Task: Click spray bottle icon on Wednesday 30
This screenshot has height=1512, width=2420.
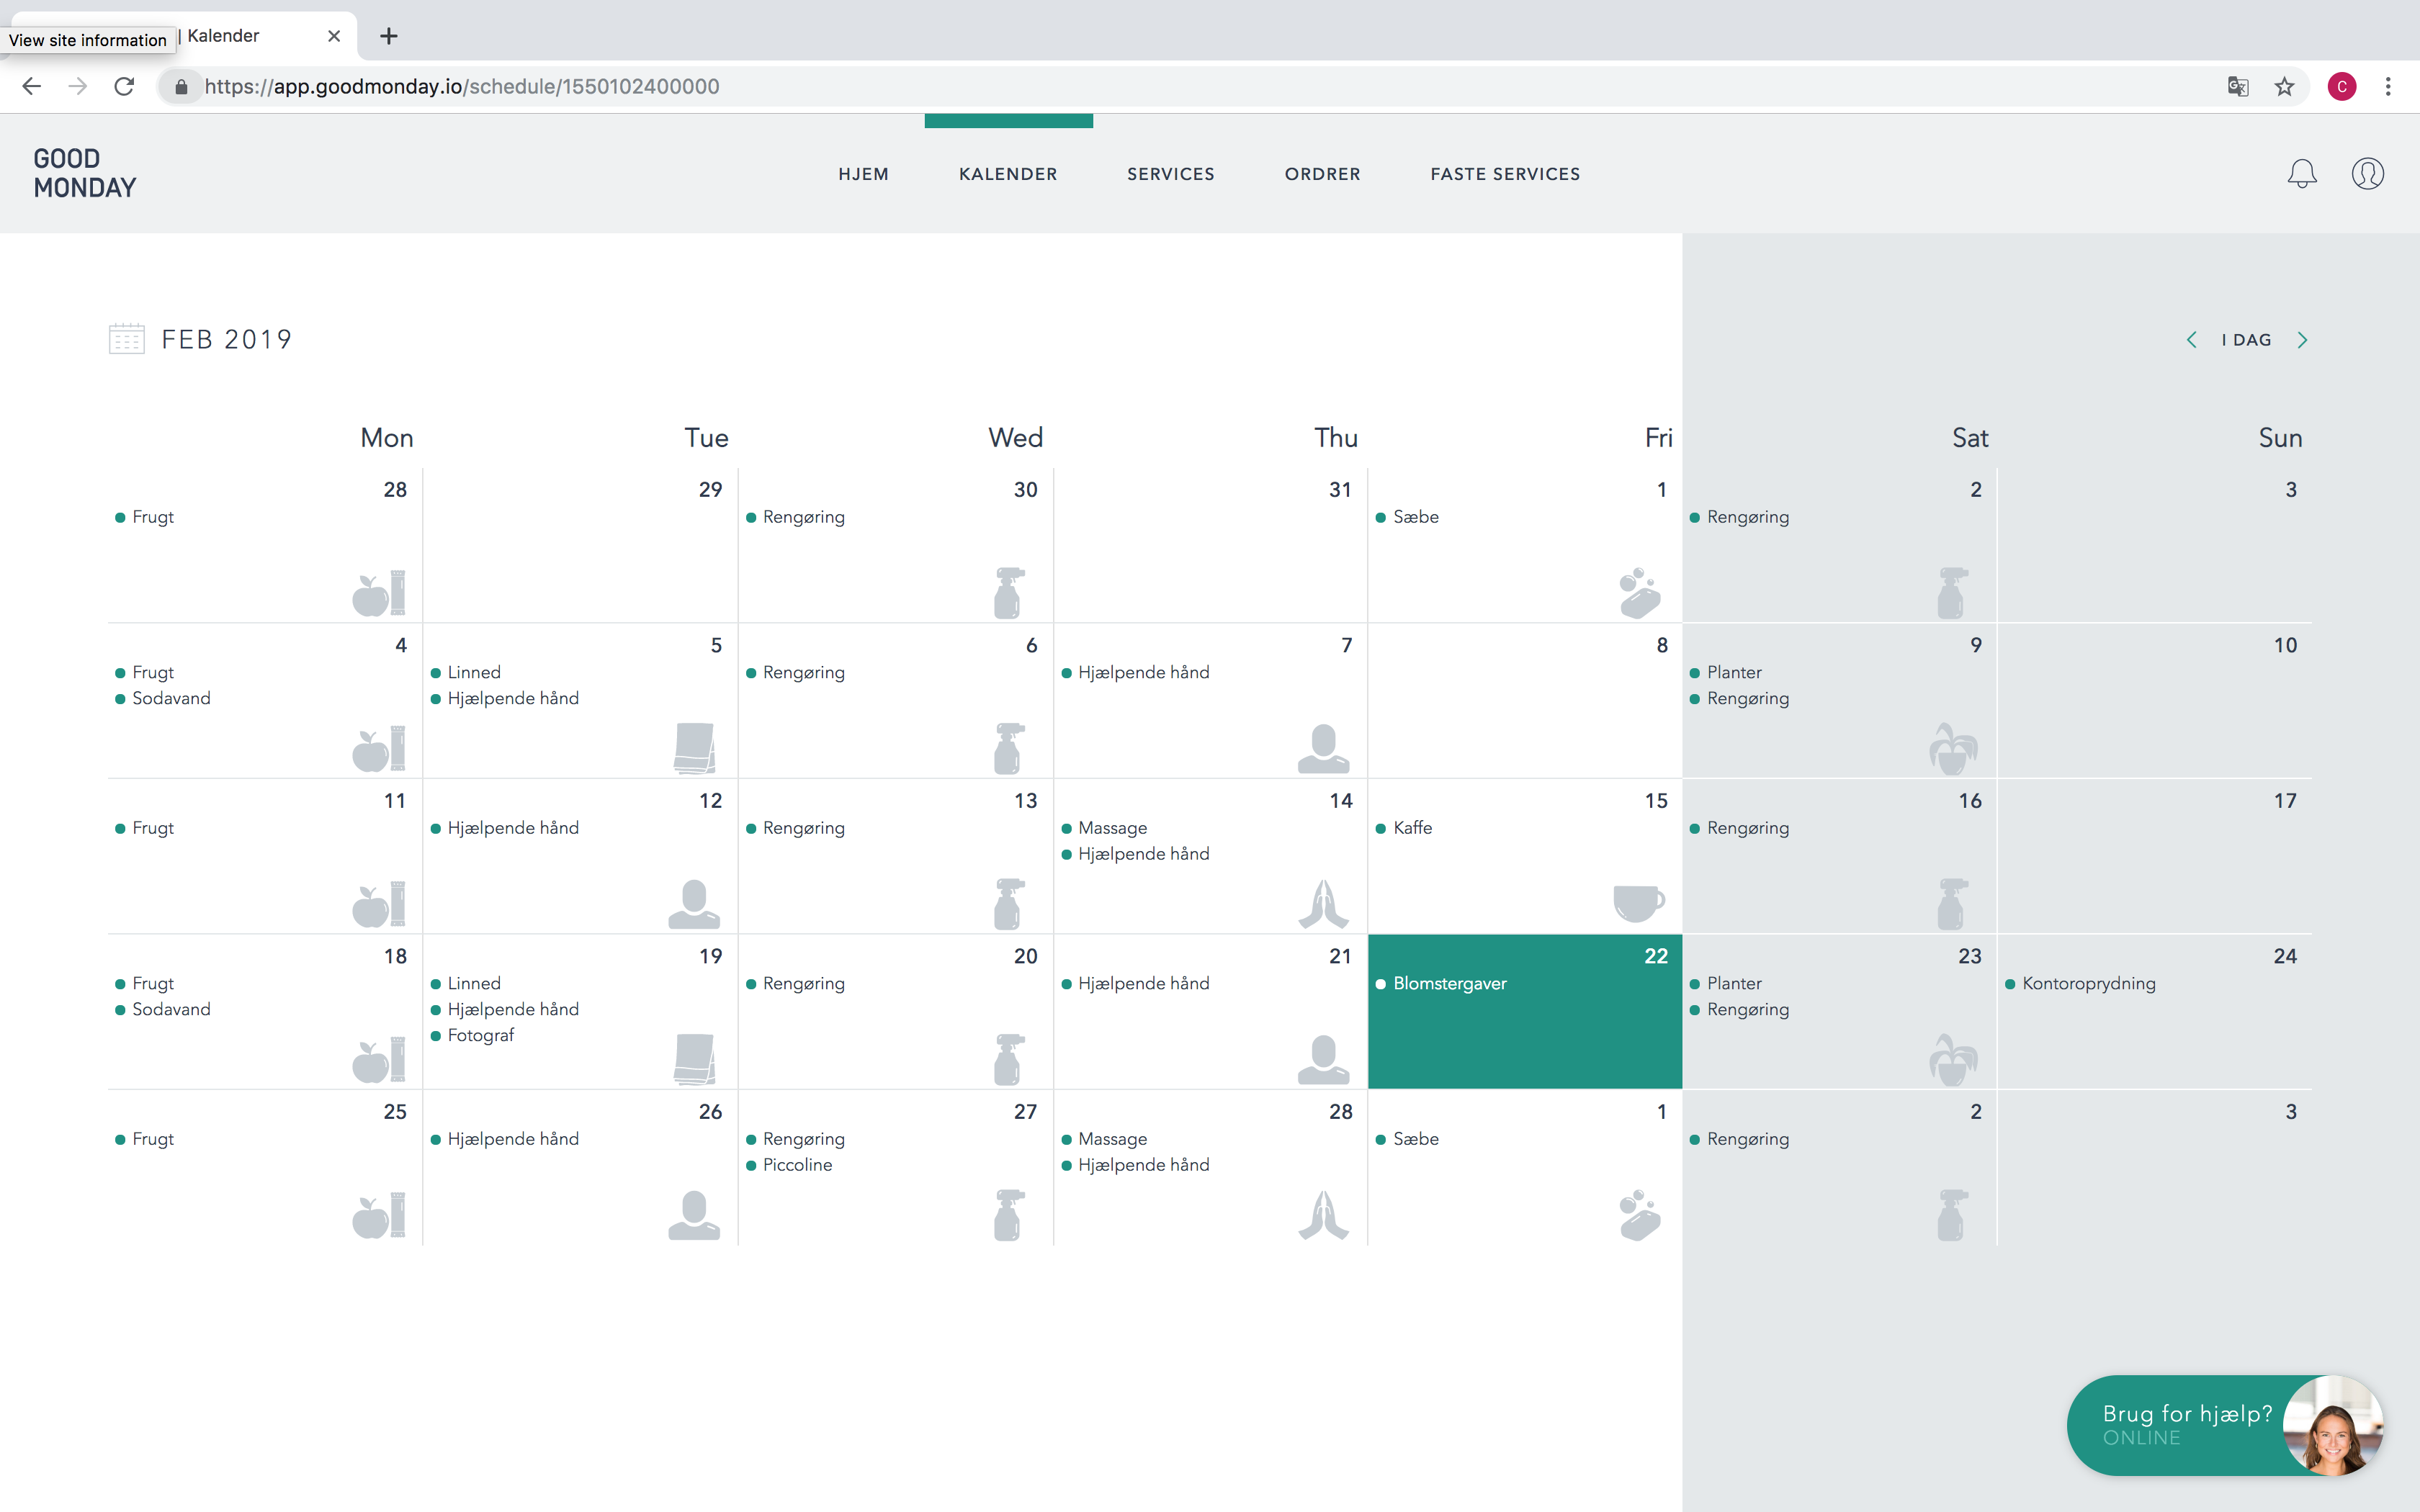Action: pos(1009,593)
